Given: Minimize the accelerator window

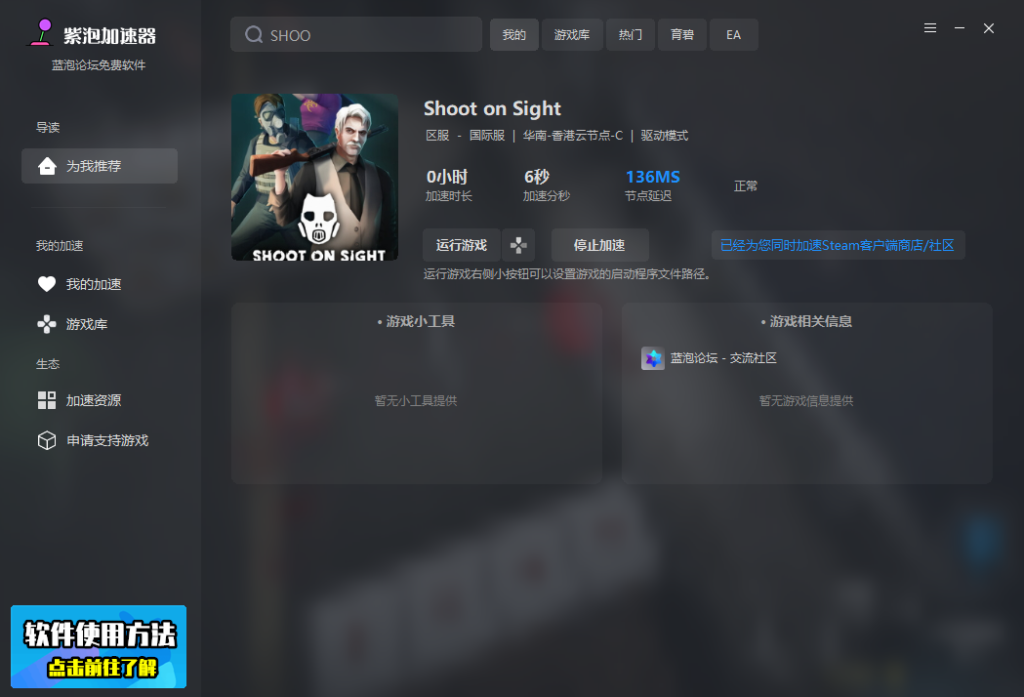Looking at the screenshot, I should 959,28.
